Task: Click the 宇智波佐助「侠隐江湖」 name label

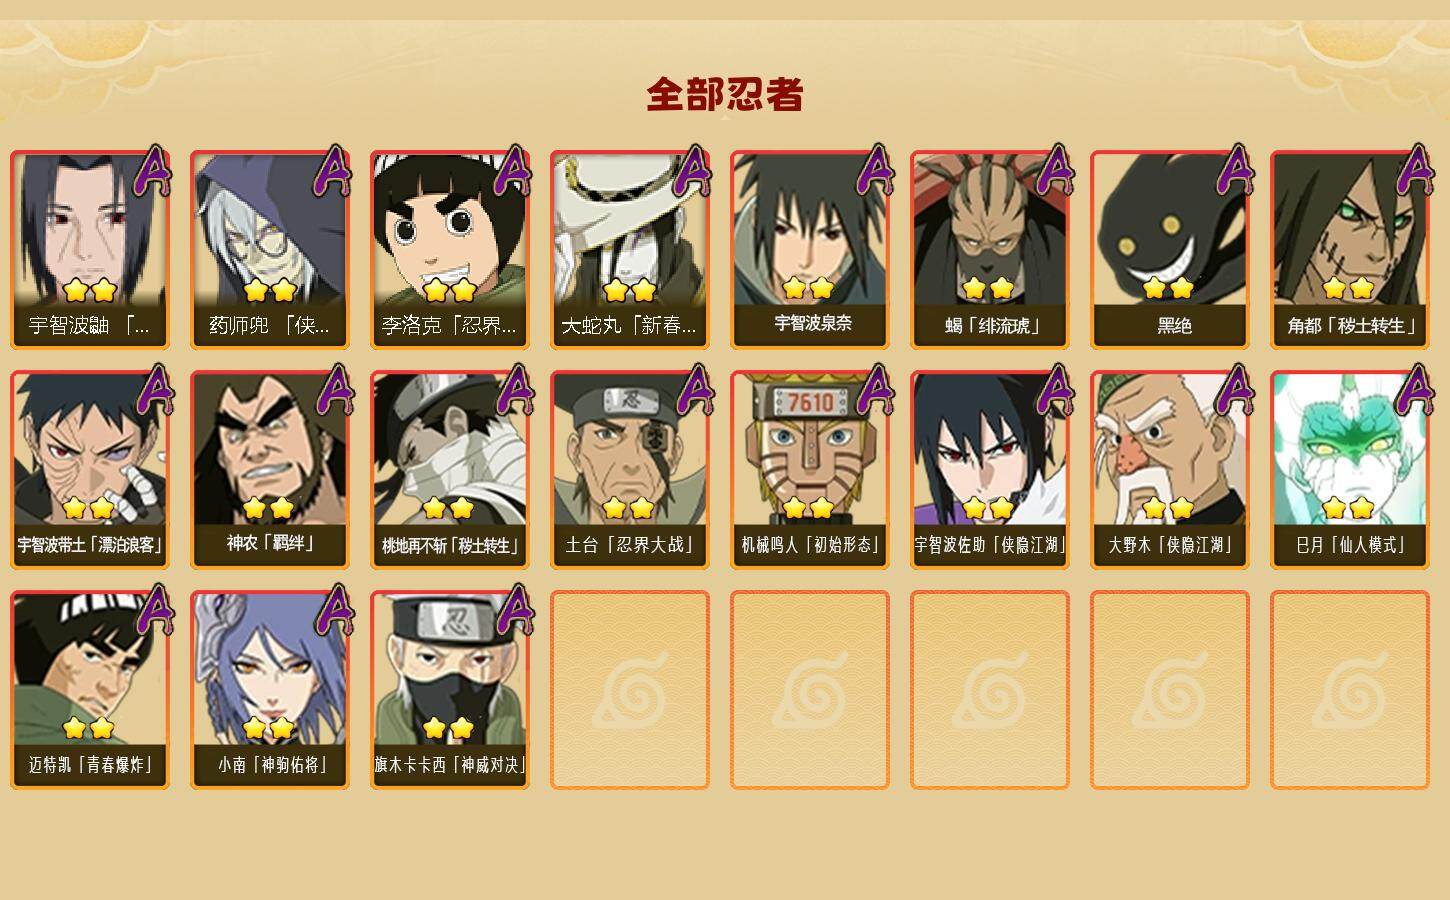Action: tap(989, 545)
